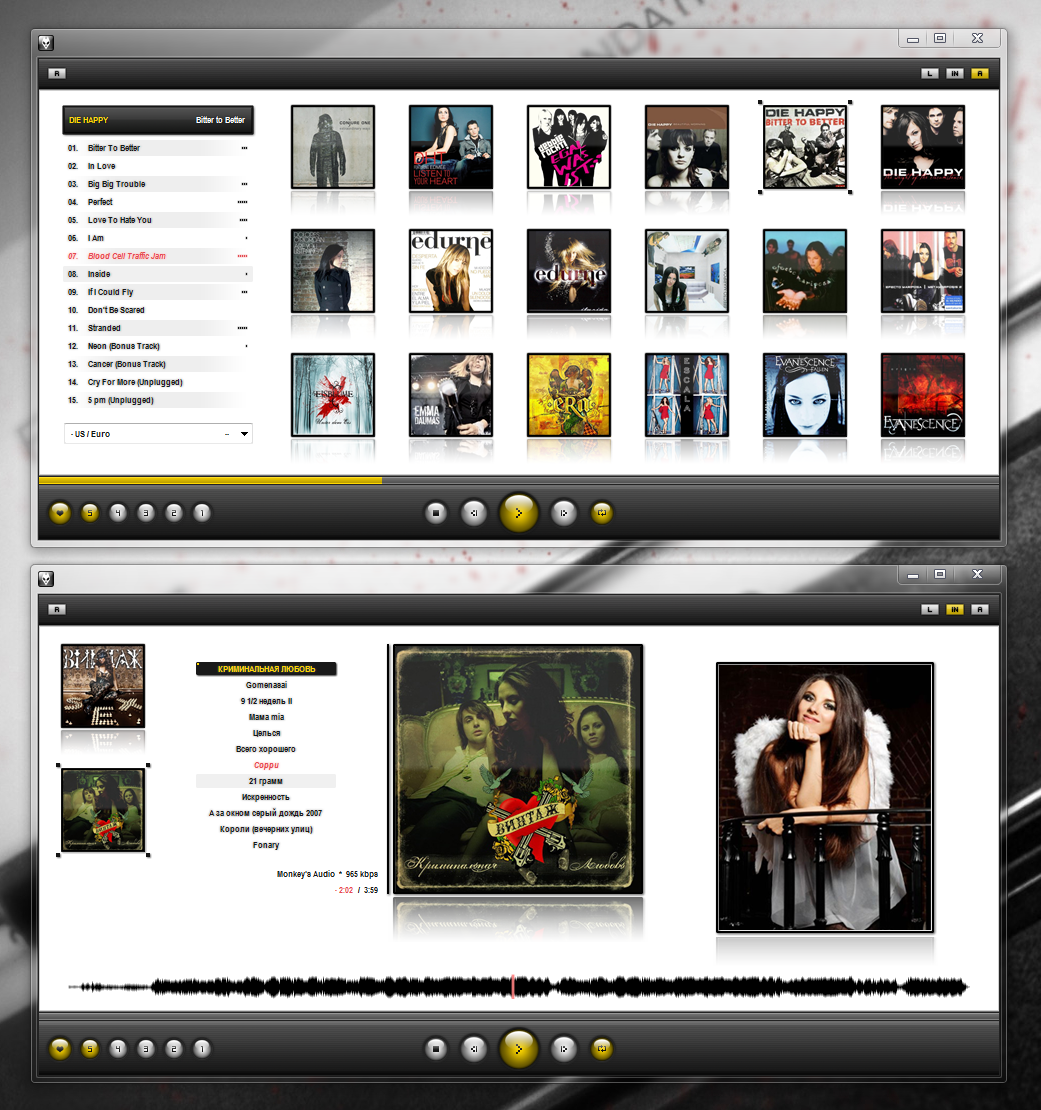This screenshot has height=1110, width=1041.
Task: Click the remaining time -2:02 display
Action: pyautogui.click(x=344, y=891)
